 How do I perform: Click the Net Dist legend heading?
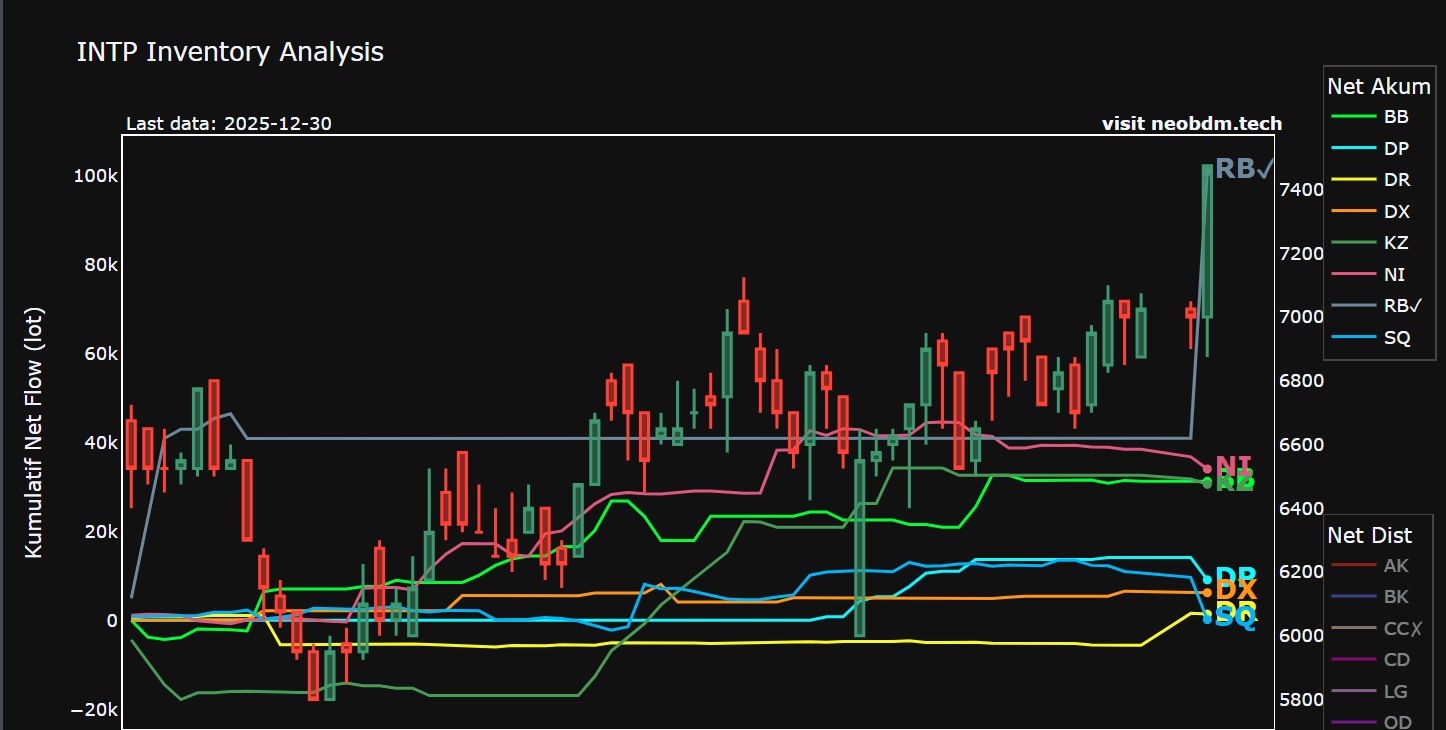pos(1369,535)
